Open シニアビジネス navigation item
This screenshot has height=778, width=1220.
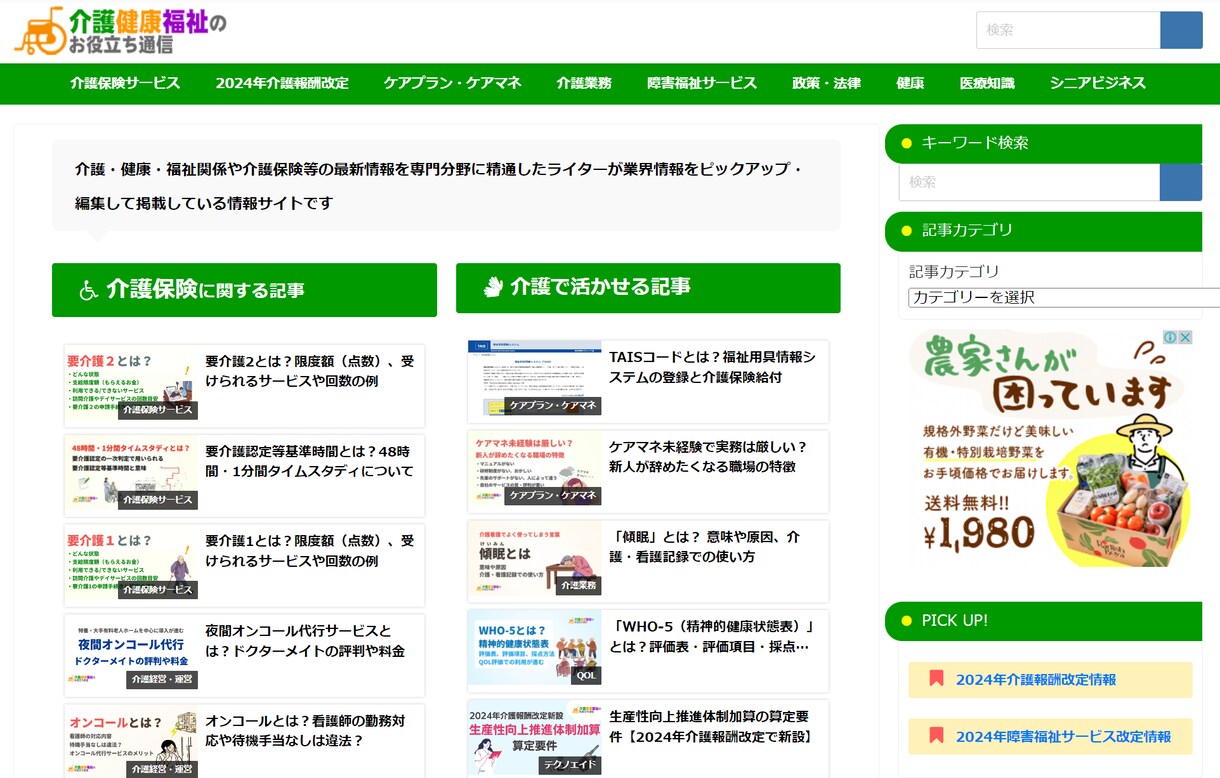pyautogui.click(x=1098, y=83)
